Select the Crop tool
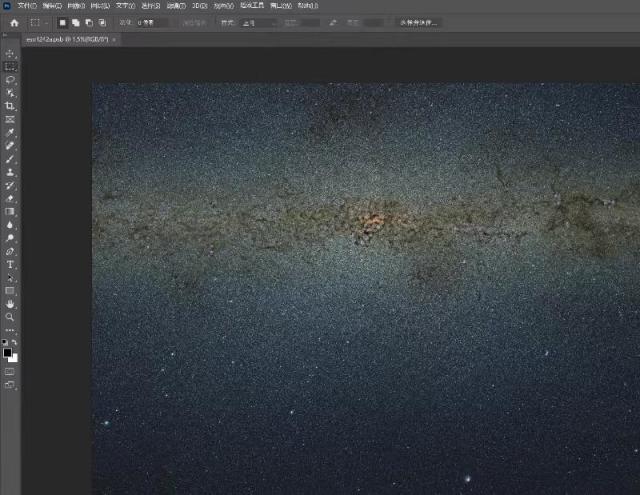Screen dimensions: 640x495 pos(10,106)
